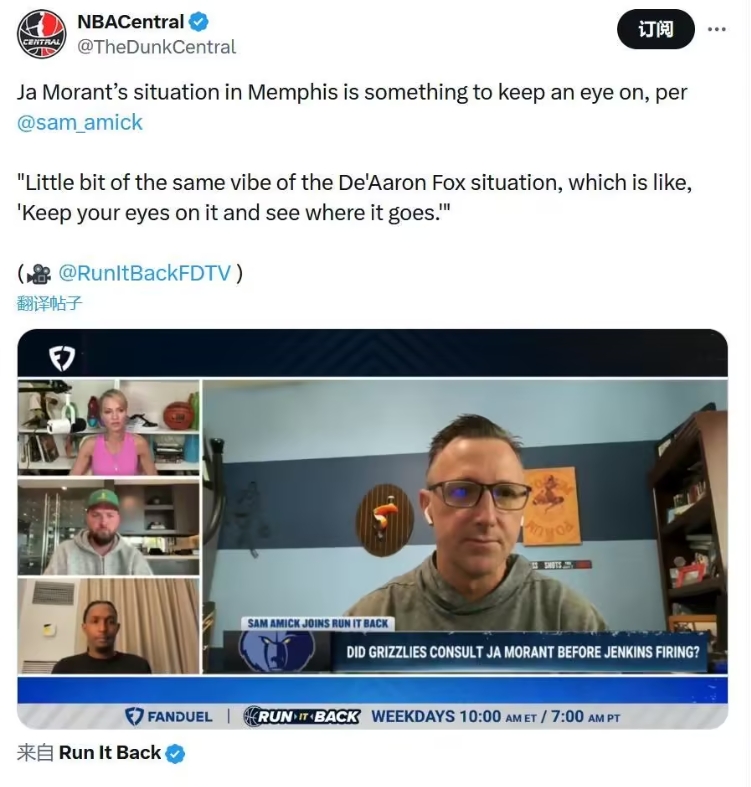Click the blue verified badge beside NBACentral
The image size is (751, 787).
click(199, 22)
